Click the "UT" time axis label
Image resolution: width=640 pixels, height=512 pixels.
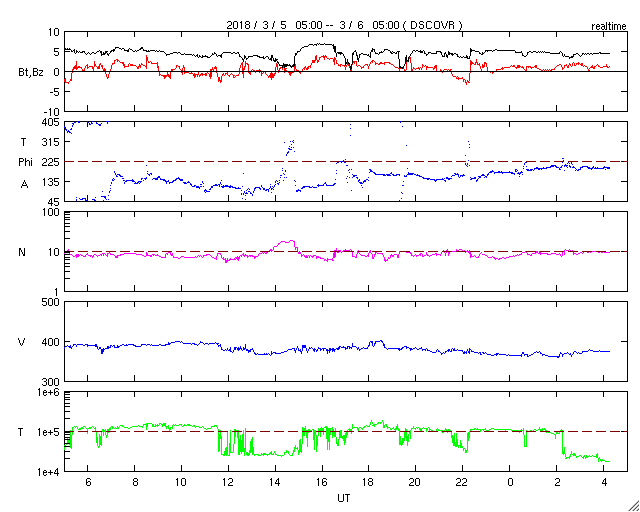point(344,498)
